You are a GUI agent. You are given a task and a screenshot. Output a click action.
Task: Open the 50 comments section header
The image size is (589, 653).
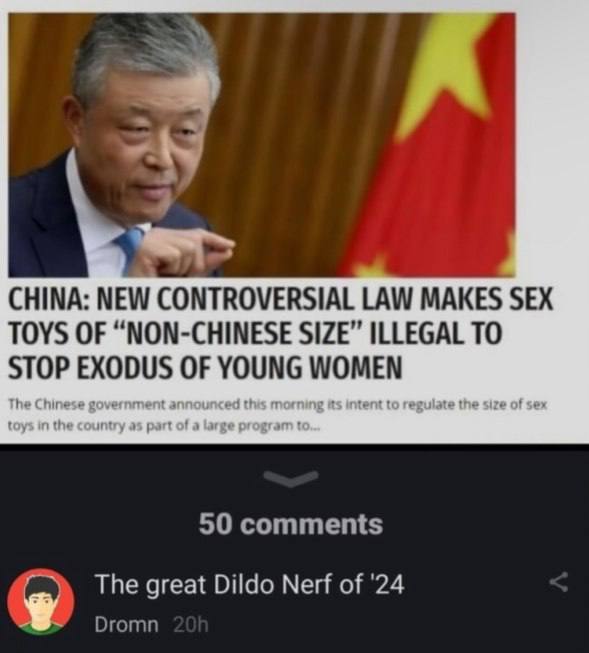click(291, 524)
